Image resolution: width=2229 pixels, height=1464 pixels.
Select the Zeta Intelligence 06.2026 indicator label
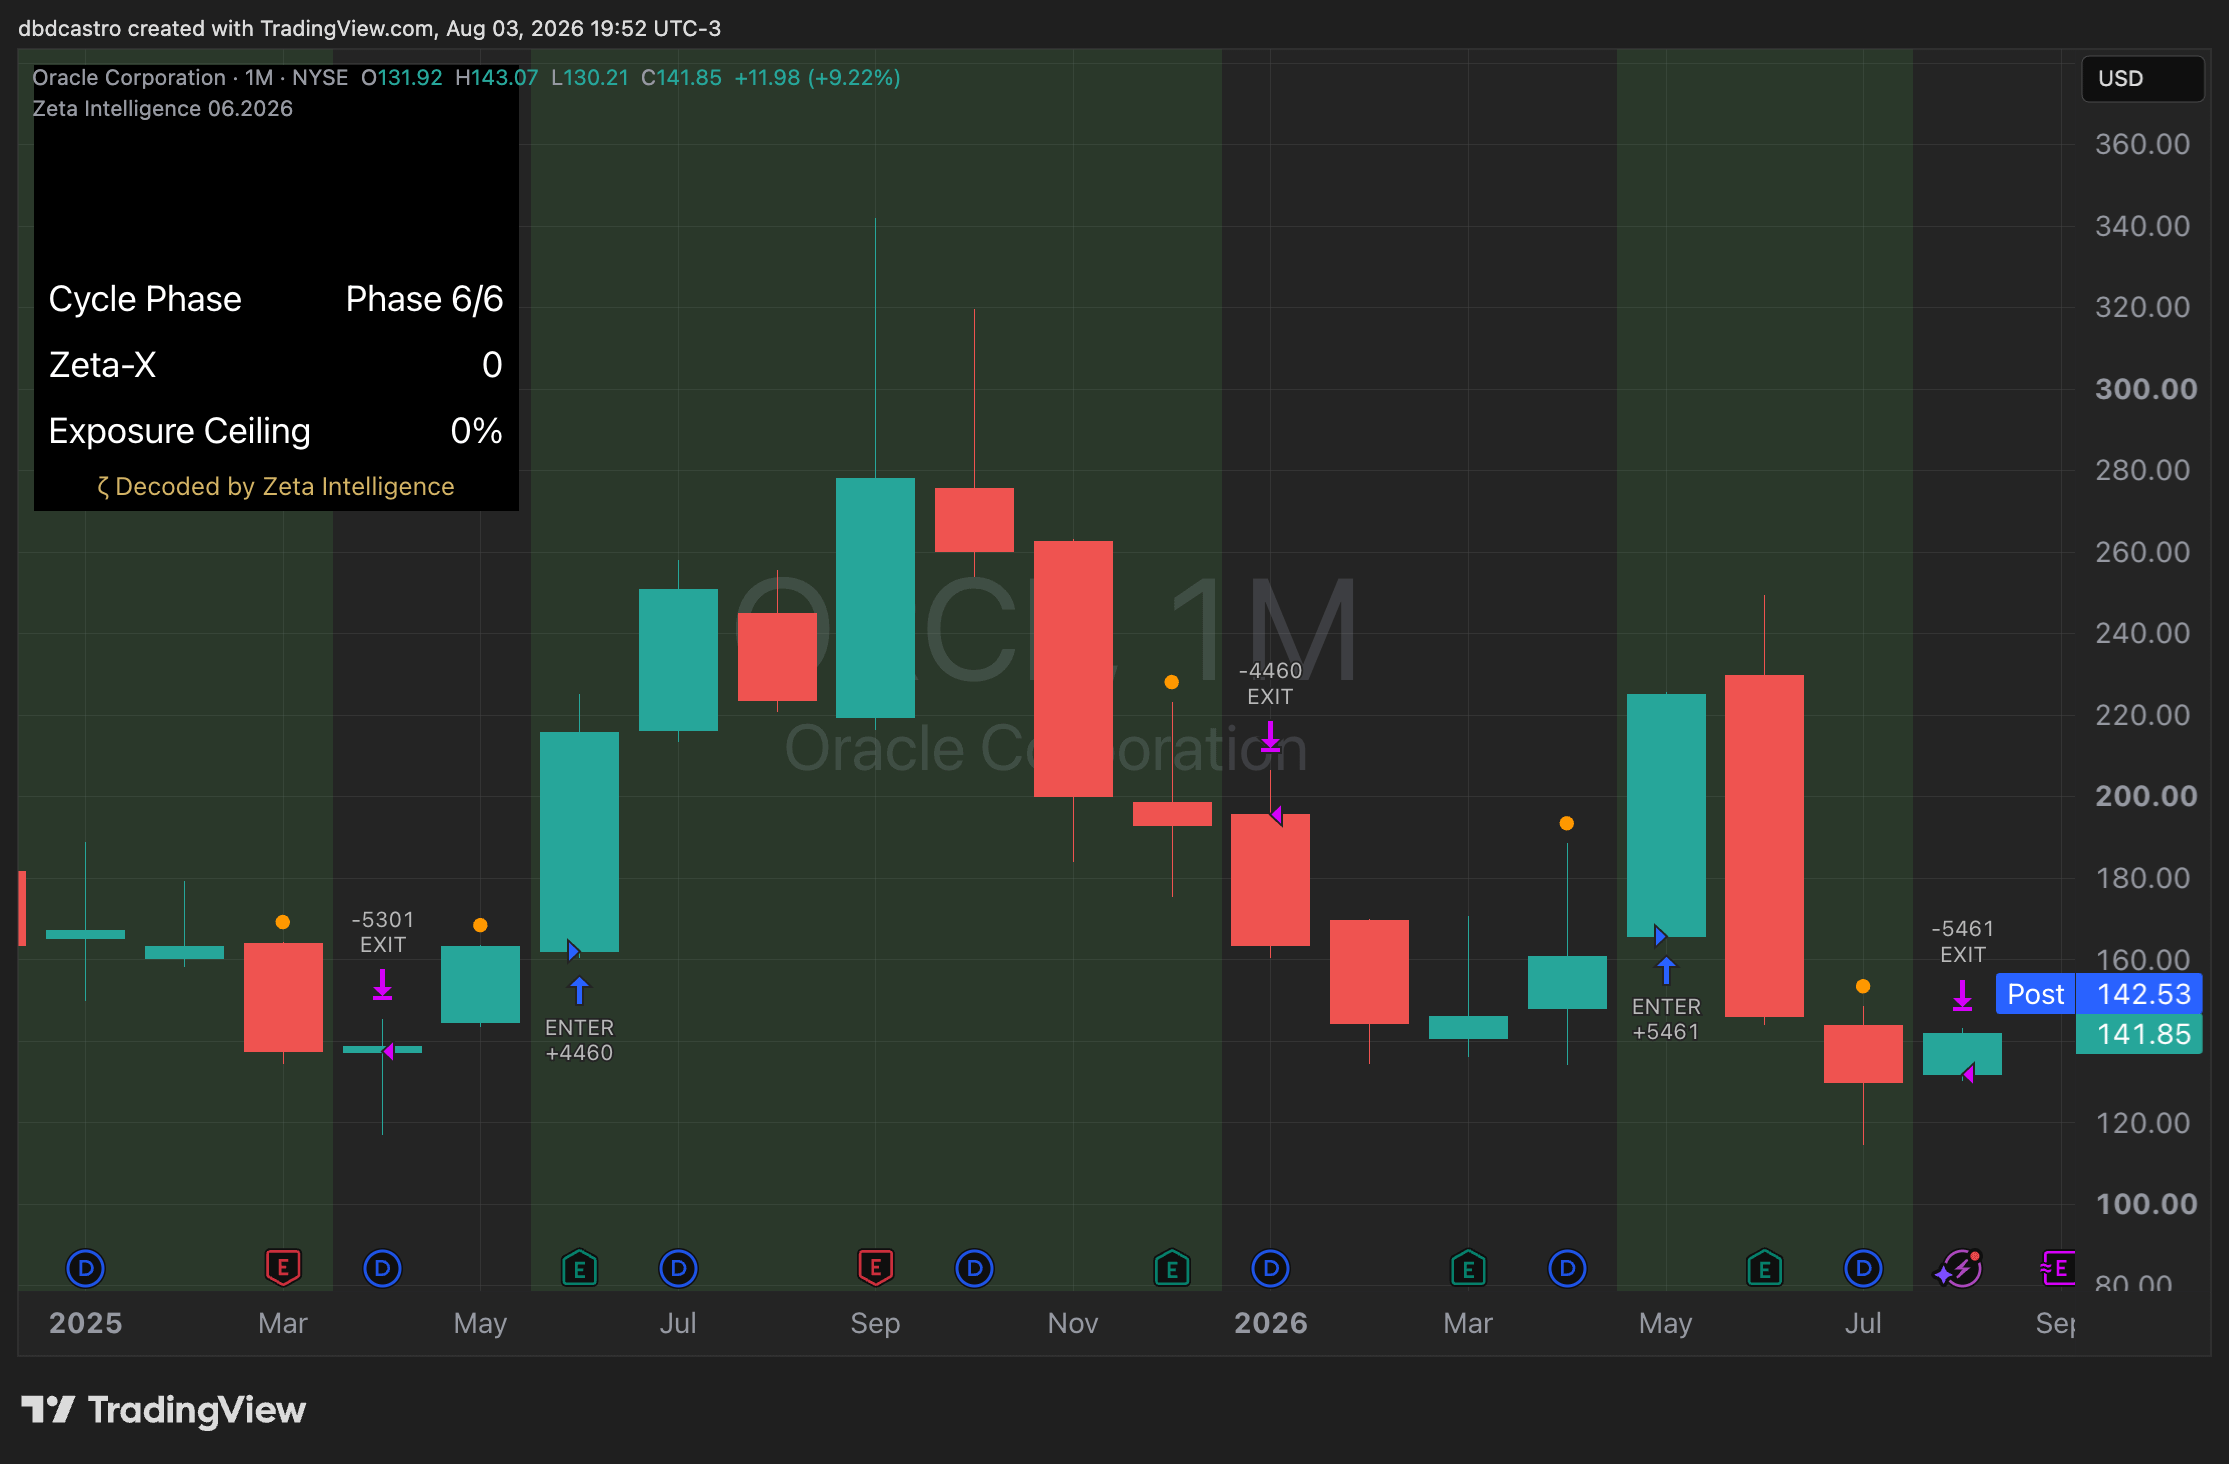click(162, 108)
